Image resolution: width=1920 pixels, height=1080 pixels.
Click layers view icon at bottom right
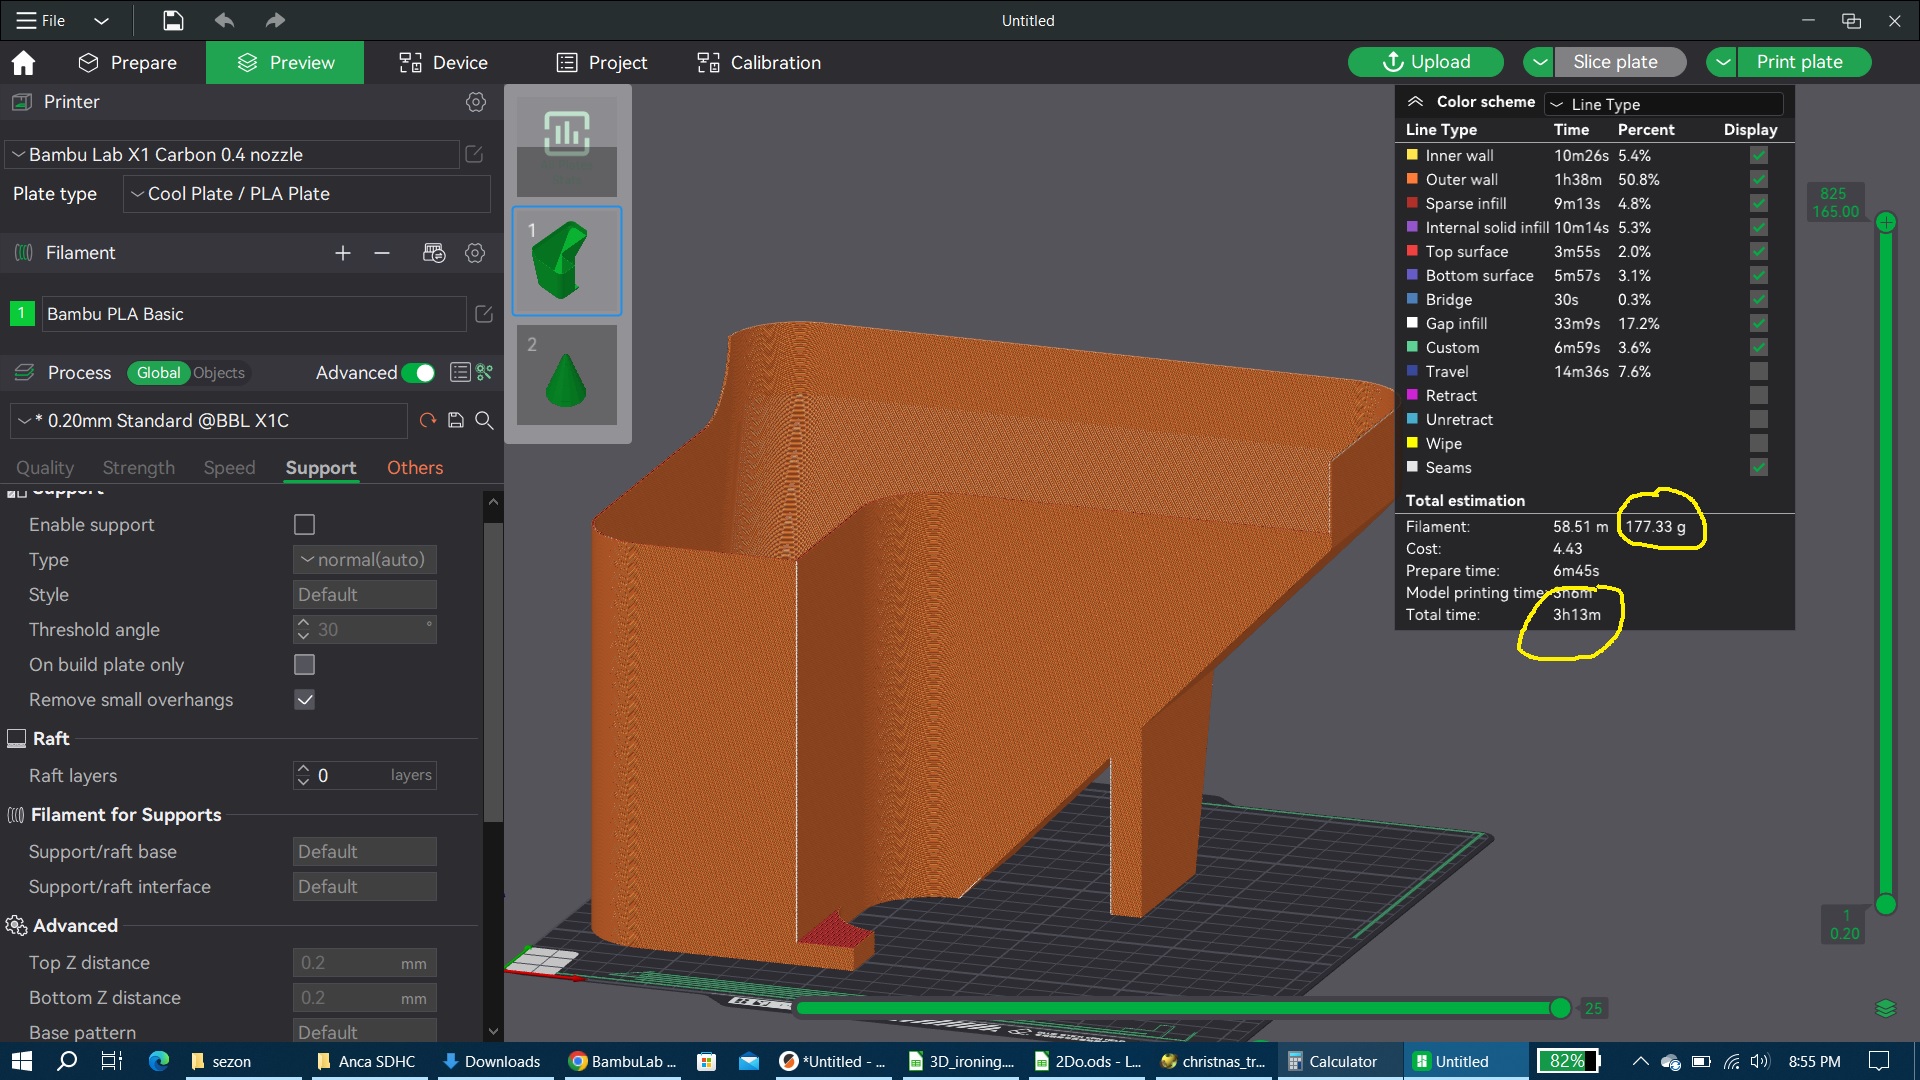1886,1008
